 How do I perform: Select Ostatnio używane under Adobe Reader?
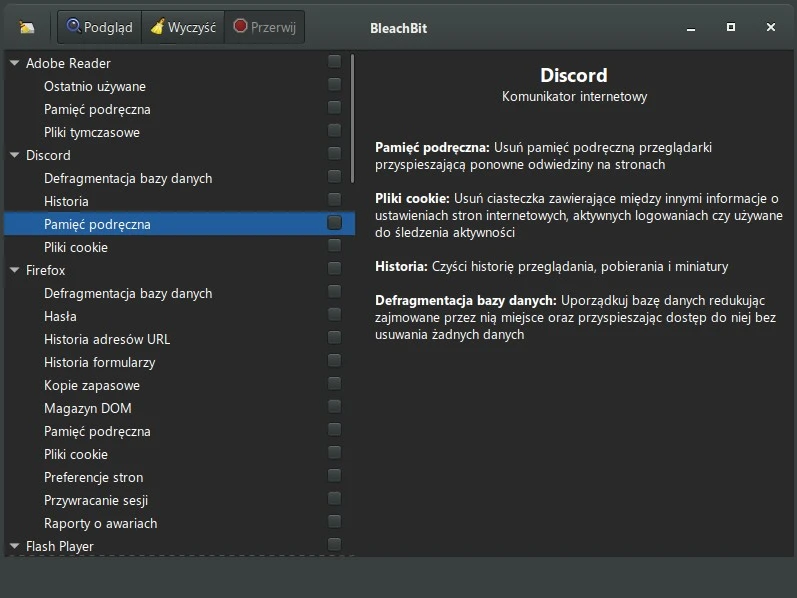pyautogui.click(x=94, y=86)
